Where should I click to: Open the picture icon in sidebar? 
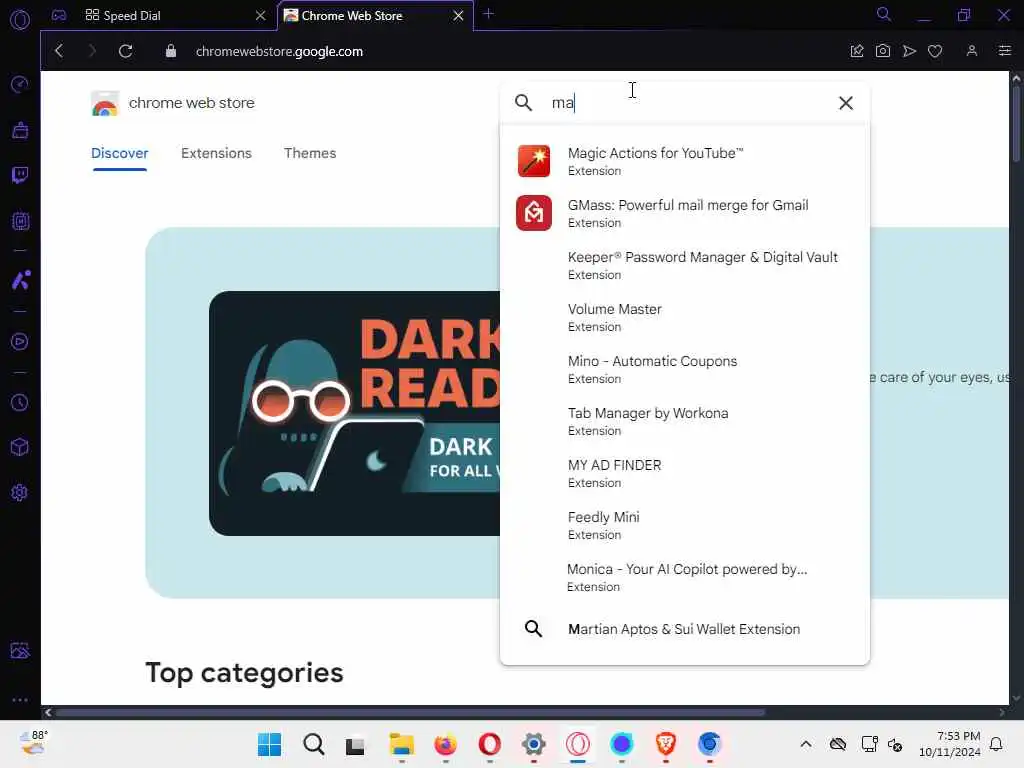[20, 650]
